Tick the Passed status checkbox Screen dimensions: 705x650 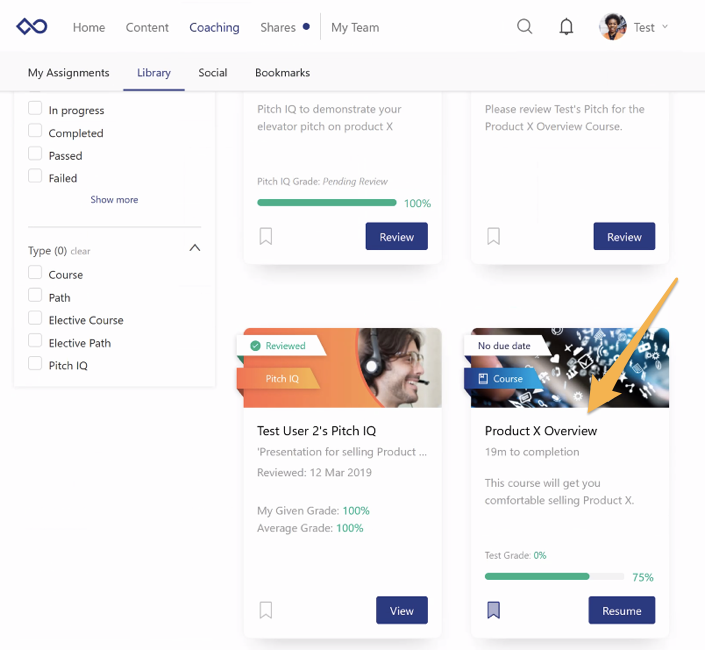(x=35, y=153)
